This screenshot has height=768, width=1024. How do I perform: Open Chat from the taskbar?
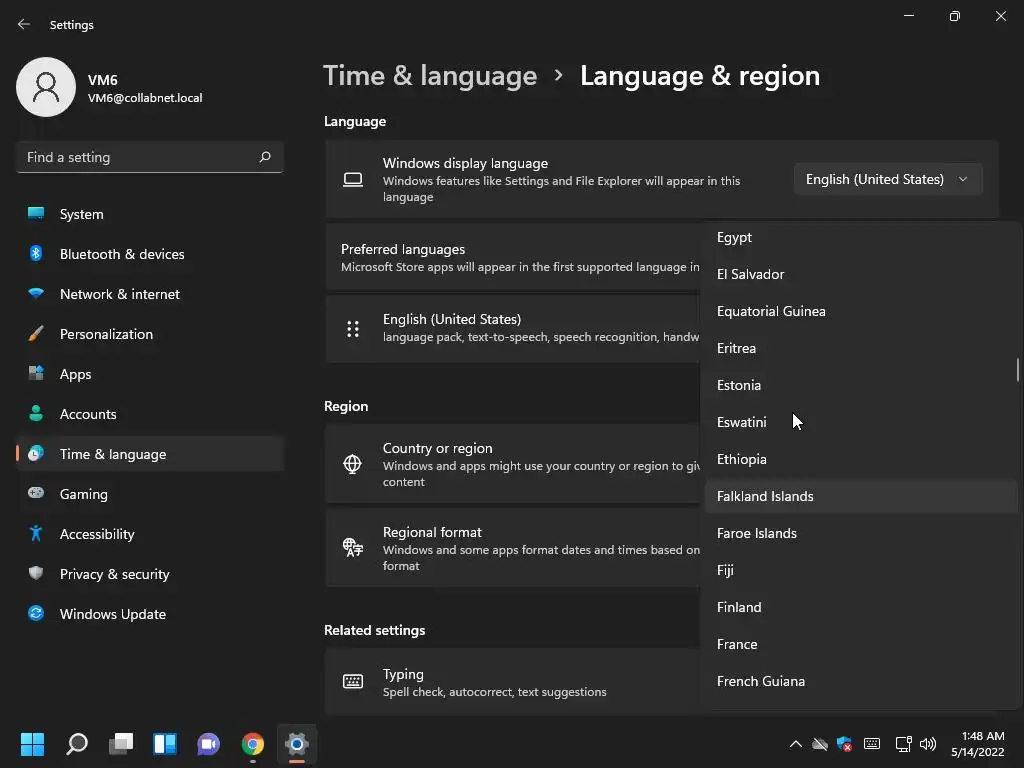208,744
